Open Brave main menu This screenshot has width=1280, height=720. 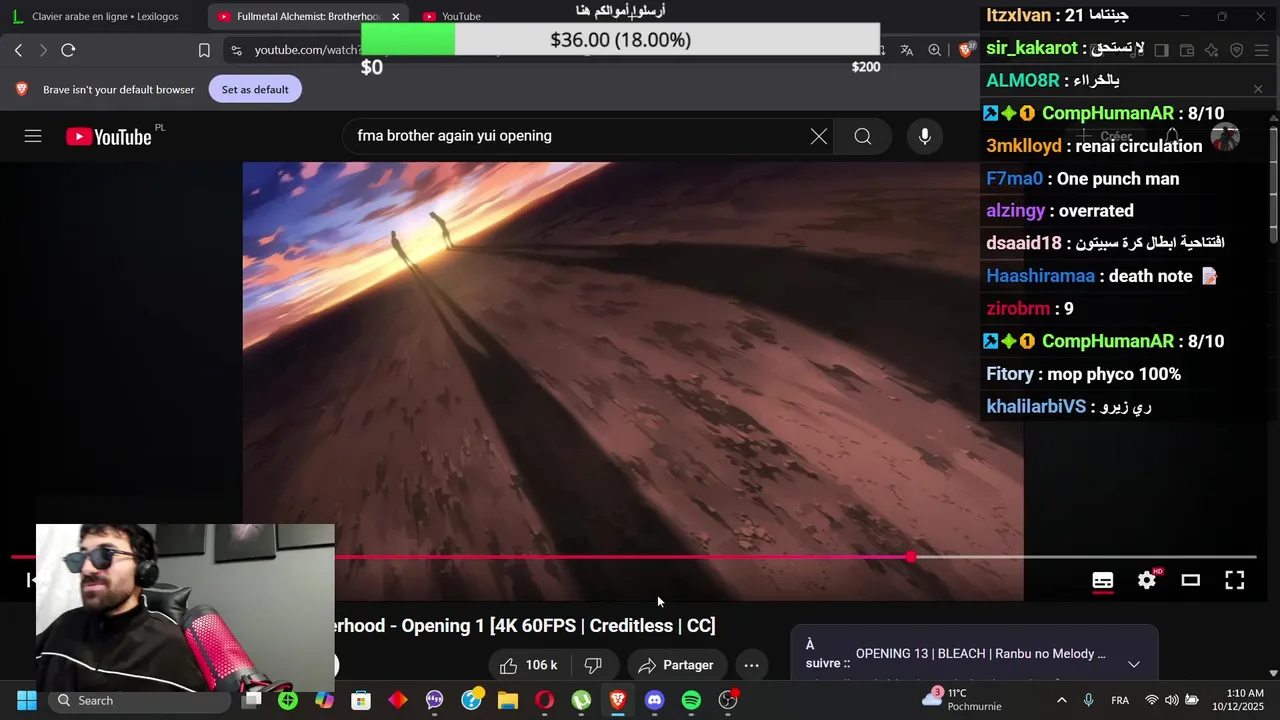(1261, 50)
